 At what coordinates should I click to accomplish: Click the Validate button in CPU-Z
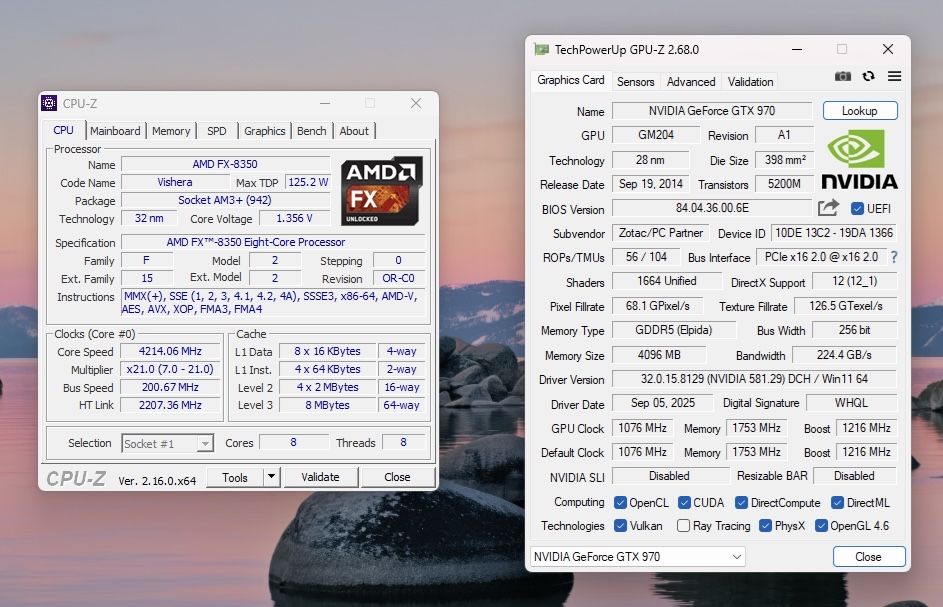click(x=321, y=476)
